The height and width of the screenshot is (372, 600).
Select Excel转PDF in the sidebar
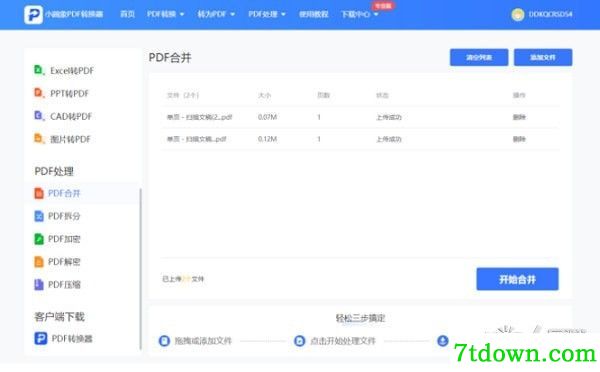pos(64,70)
